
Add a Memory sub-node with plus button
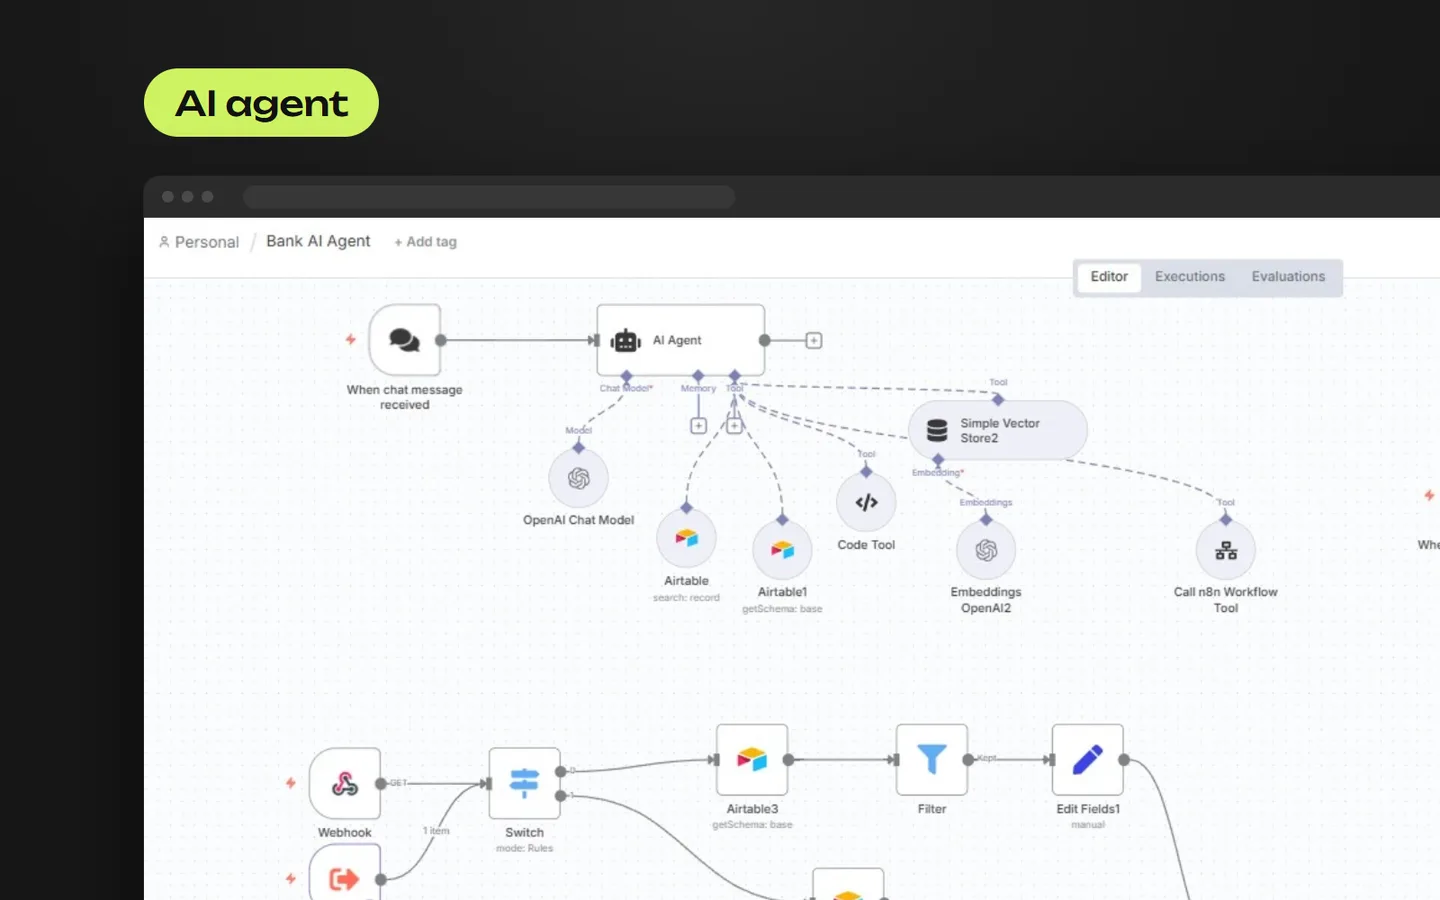click(x=699, y=426)
